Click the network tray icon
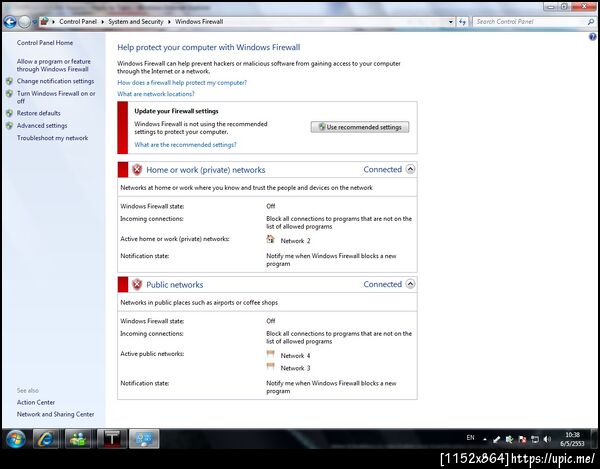Image resolution: width=600 pixels, height=469 pixels. (535, 440)
